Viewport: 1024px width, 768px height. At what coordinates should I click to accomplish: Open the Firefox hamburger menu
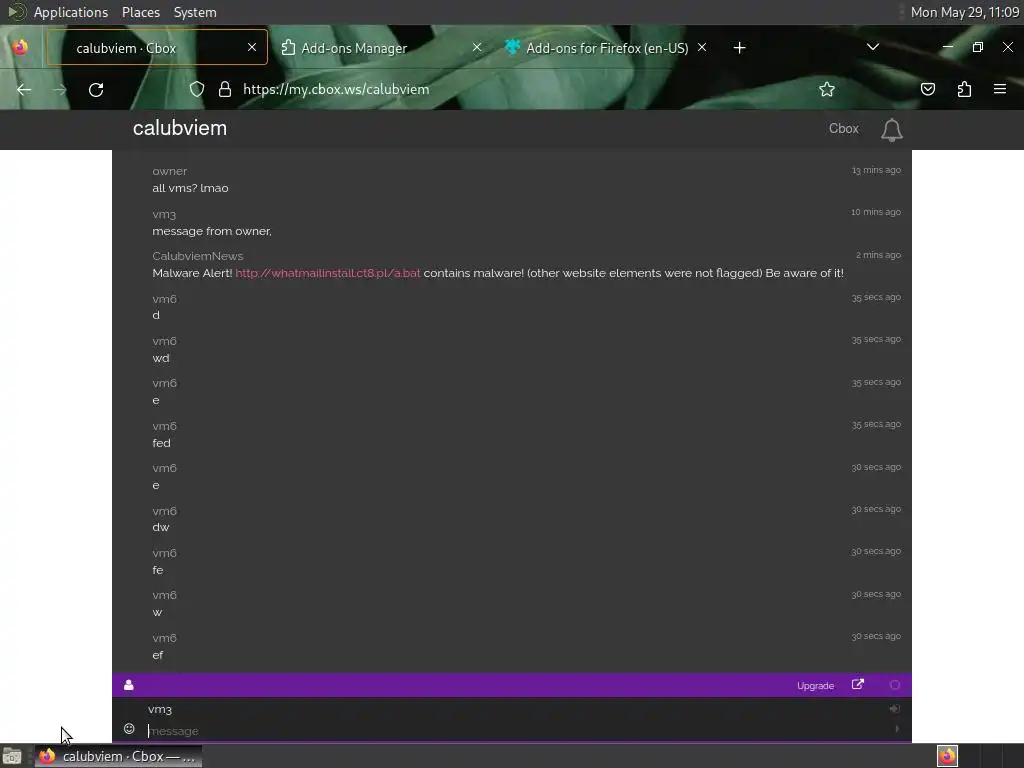[x=1000, y=89]
